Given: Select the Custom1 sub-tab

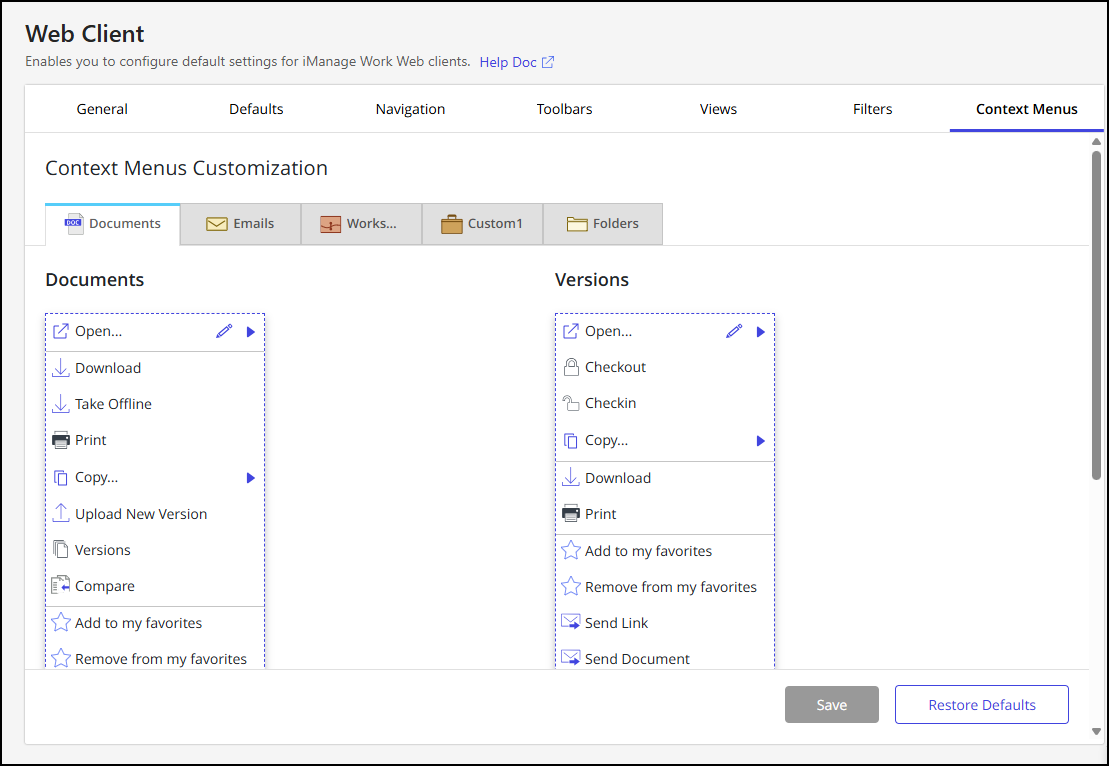Looking at the screenshot, I should click(482, 224).
